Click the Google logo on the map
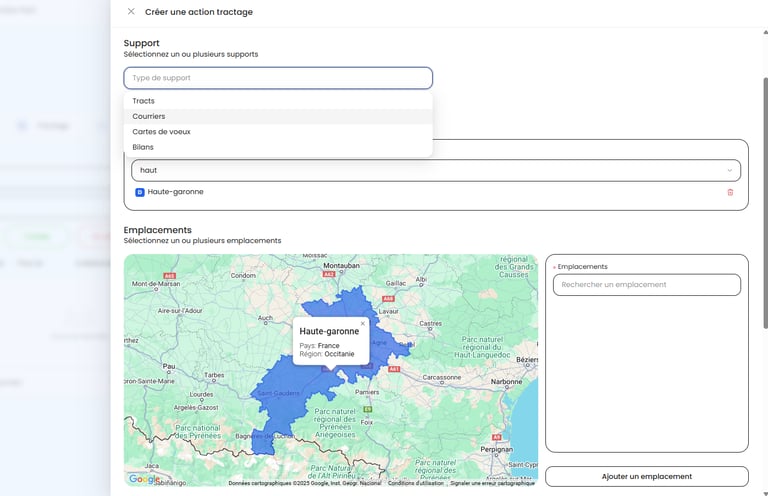Image resolution: width=768 pixels, height=496 pixels. (144, 478)
